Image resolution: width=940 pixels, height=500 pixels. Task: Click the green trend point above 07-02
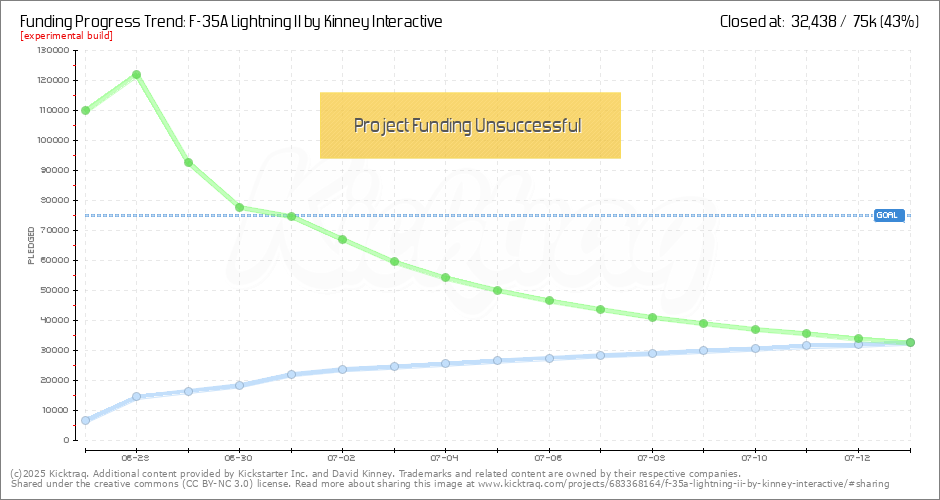[x=343, y=239]
